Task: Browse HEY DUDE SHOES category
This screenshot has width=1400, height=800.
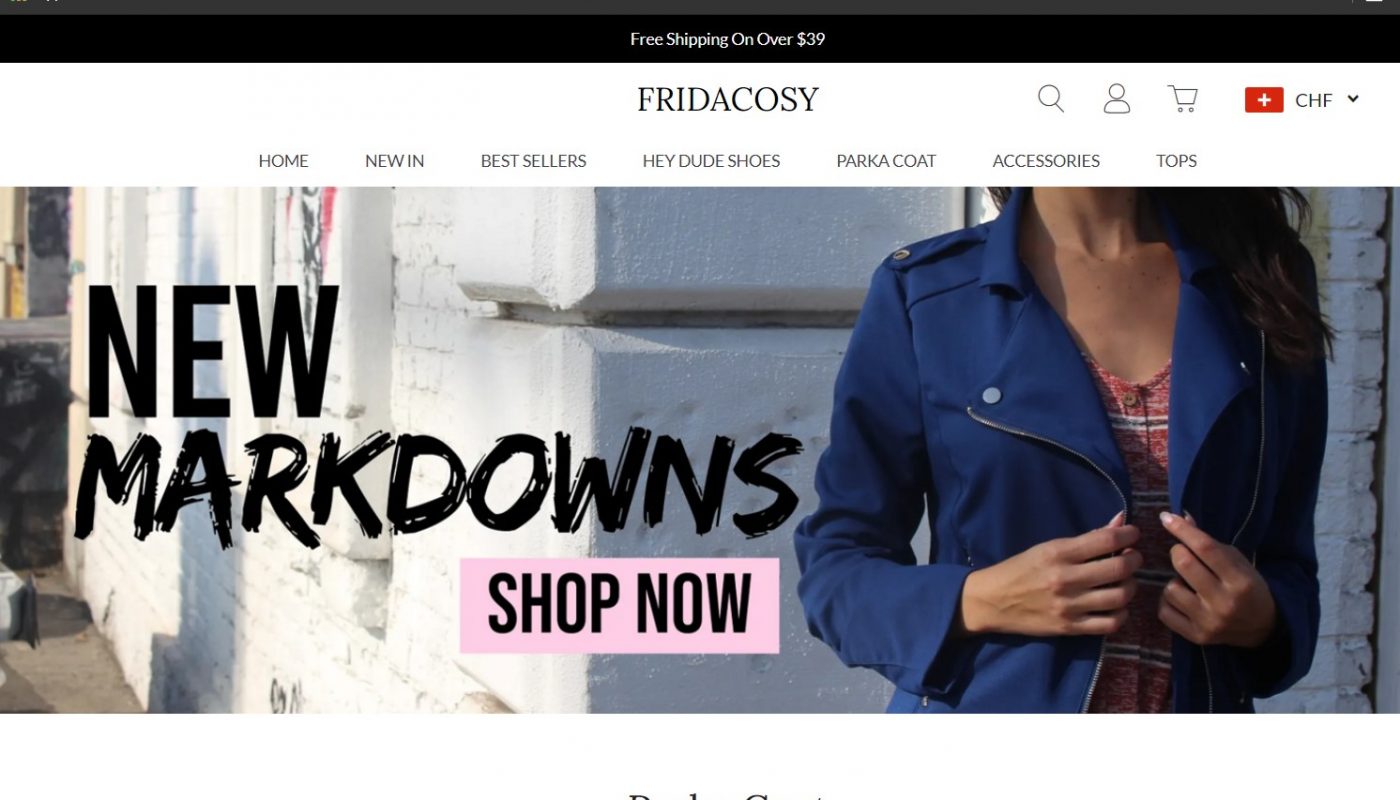Action: (x=711, y=161)
